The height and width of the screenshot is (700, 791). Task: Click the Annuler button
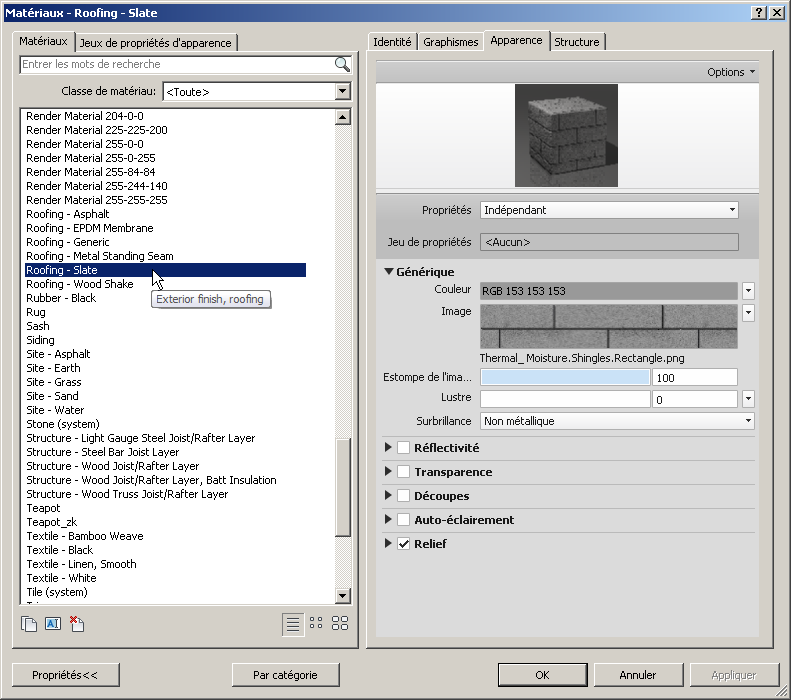(x=638, y=675)
